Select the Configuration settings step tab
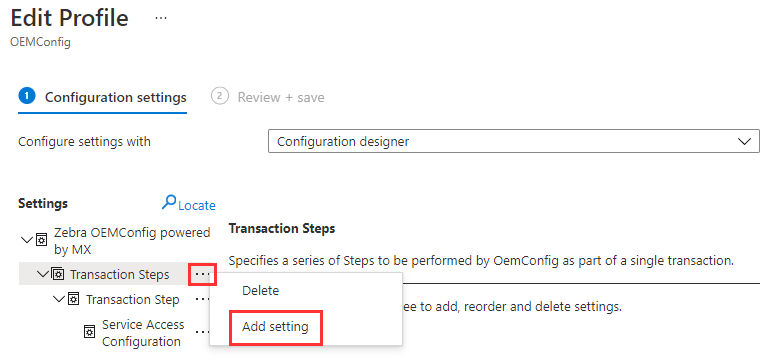This screenshot has width=776, height=360. (102, 97)
